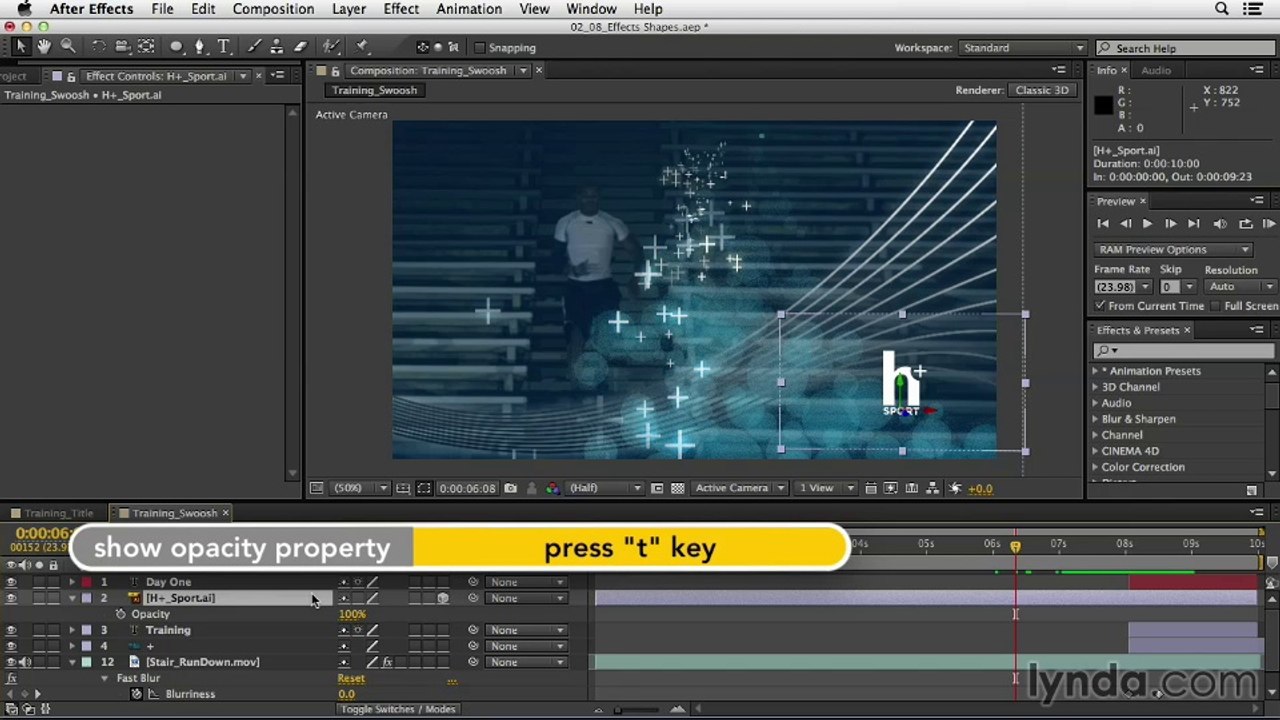
Task: Click Reset for Fast Blur effect
Action: pyautogui.click(x=351, y=678)
